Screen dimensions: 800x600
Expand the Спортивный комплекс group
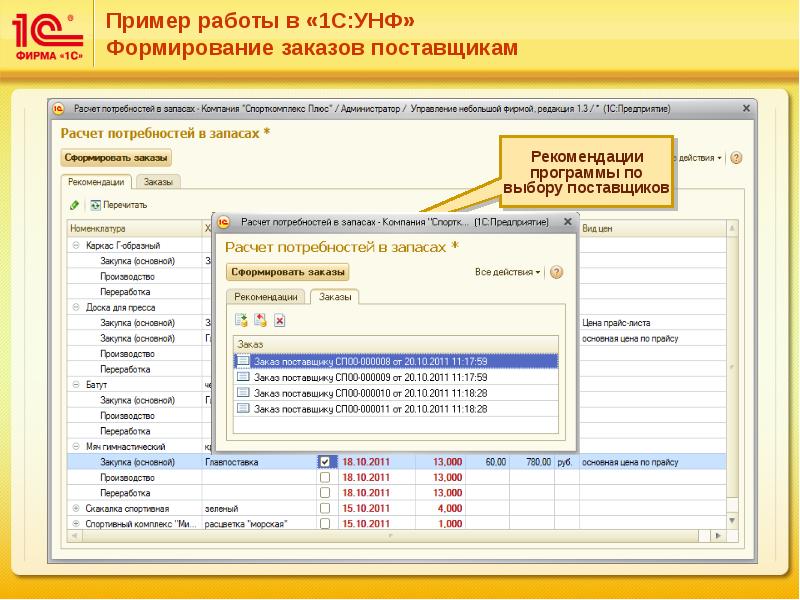click(x=76, y=523)
